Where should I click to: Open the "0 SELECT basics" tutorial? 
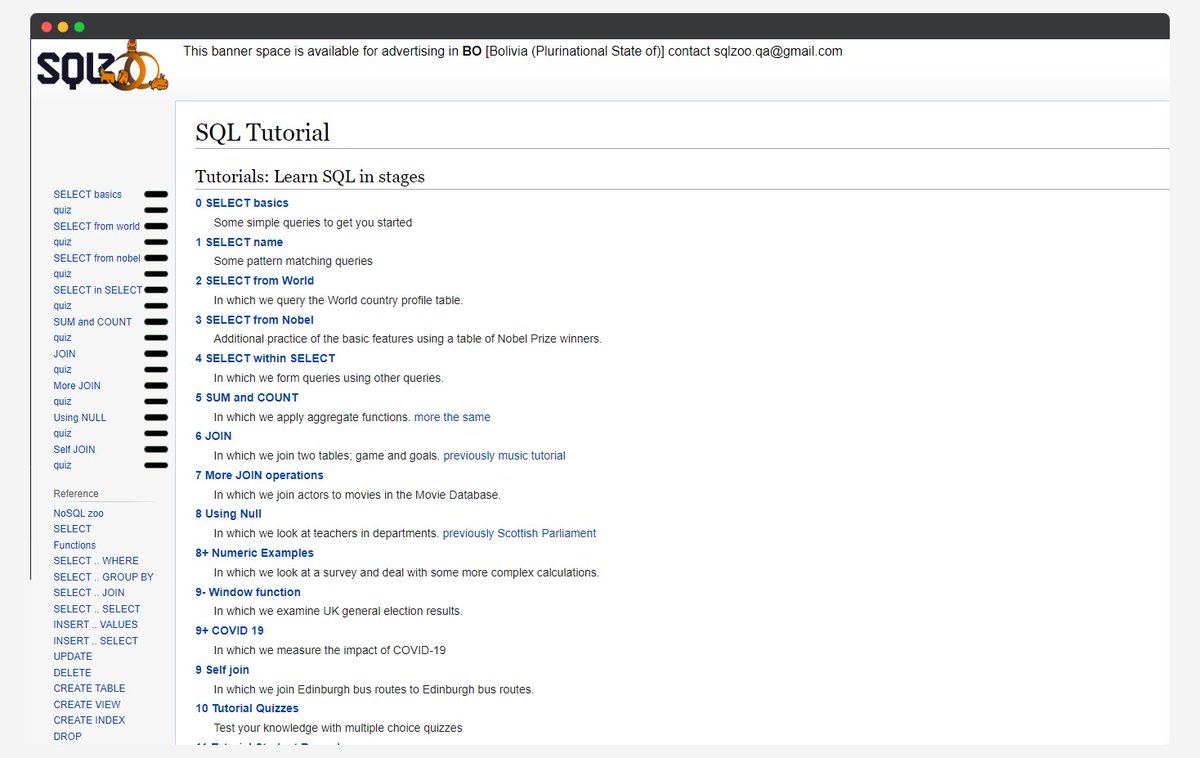[x=241, y=202]
